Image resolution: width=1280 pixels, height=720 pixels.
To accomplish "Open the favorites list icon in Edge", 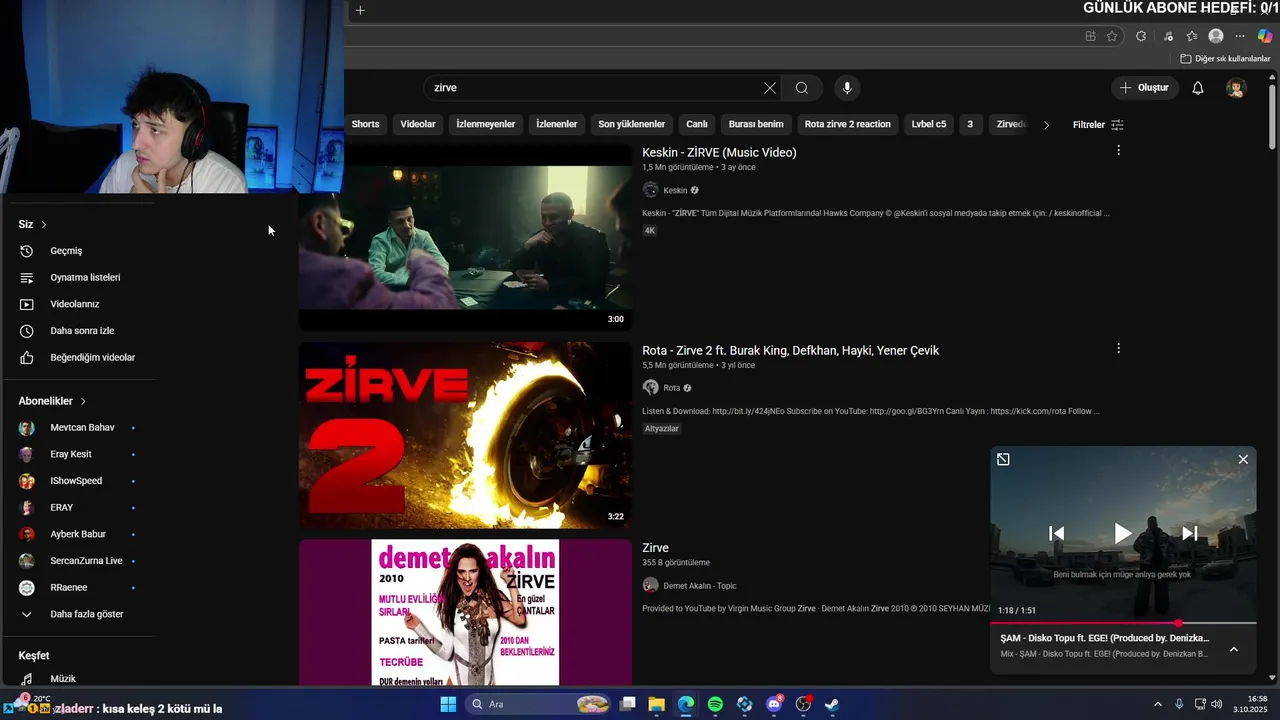I will 1192,36.
